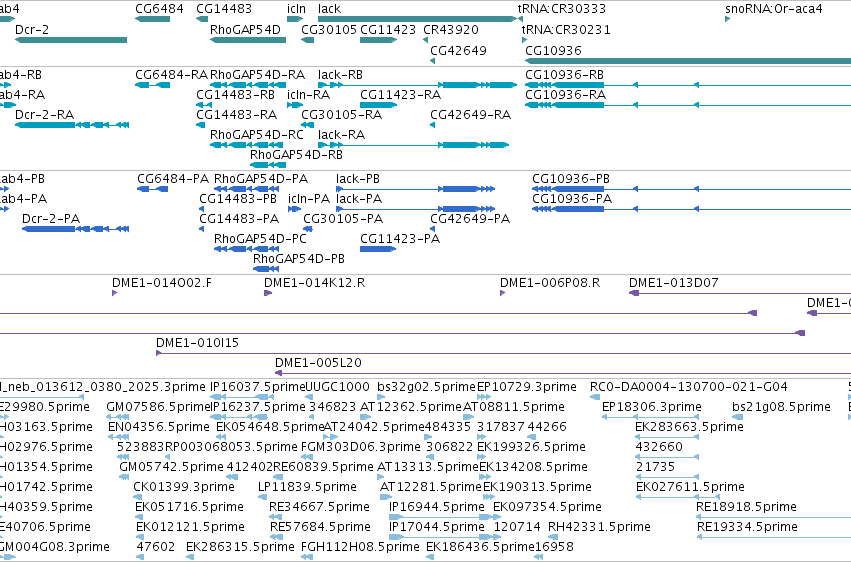The image size is (851, 562).
Task: Select the bs21g08.5prime EST label
Action: click(782, 407)
